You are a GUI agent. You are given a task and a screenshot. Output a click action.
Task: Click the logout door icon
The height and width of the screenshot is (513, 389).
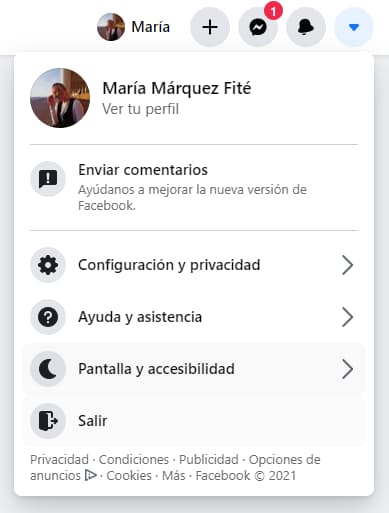(x=48, y=421)
